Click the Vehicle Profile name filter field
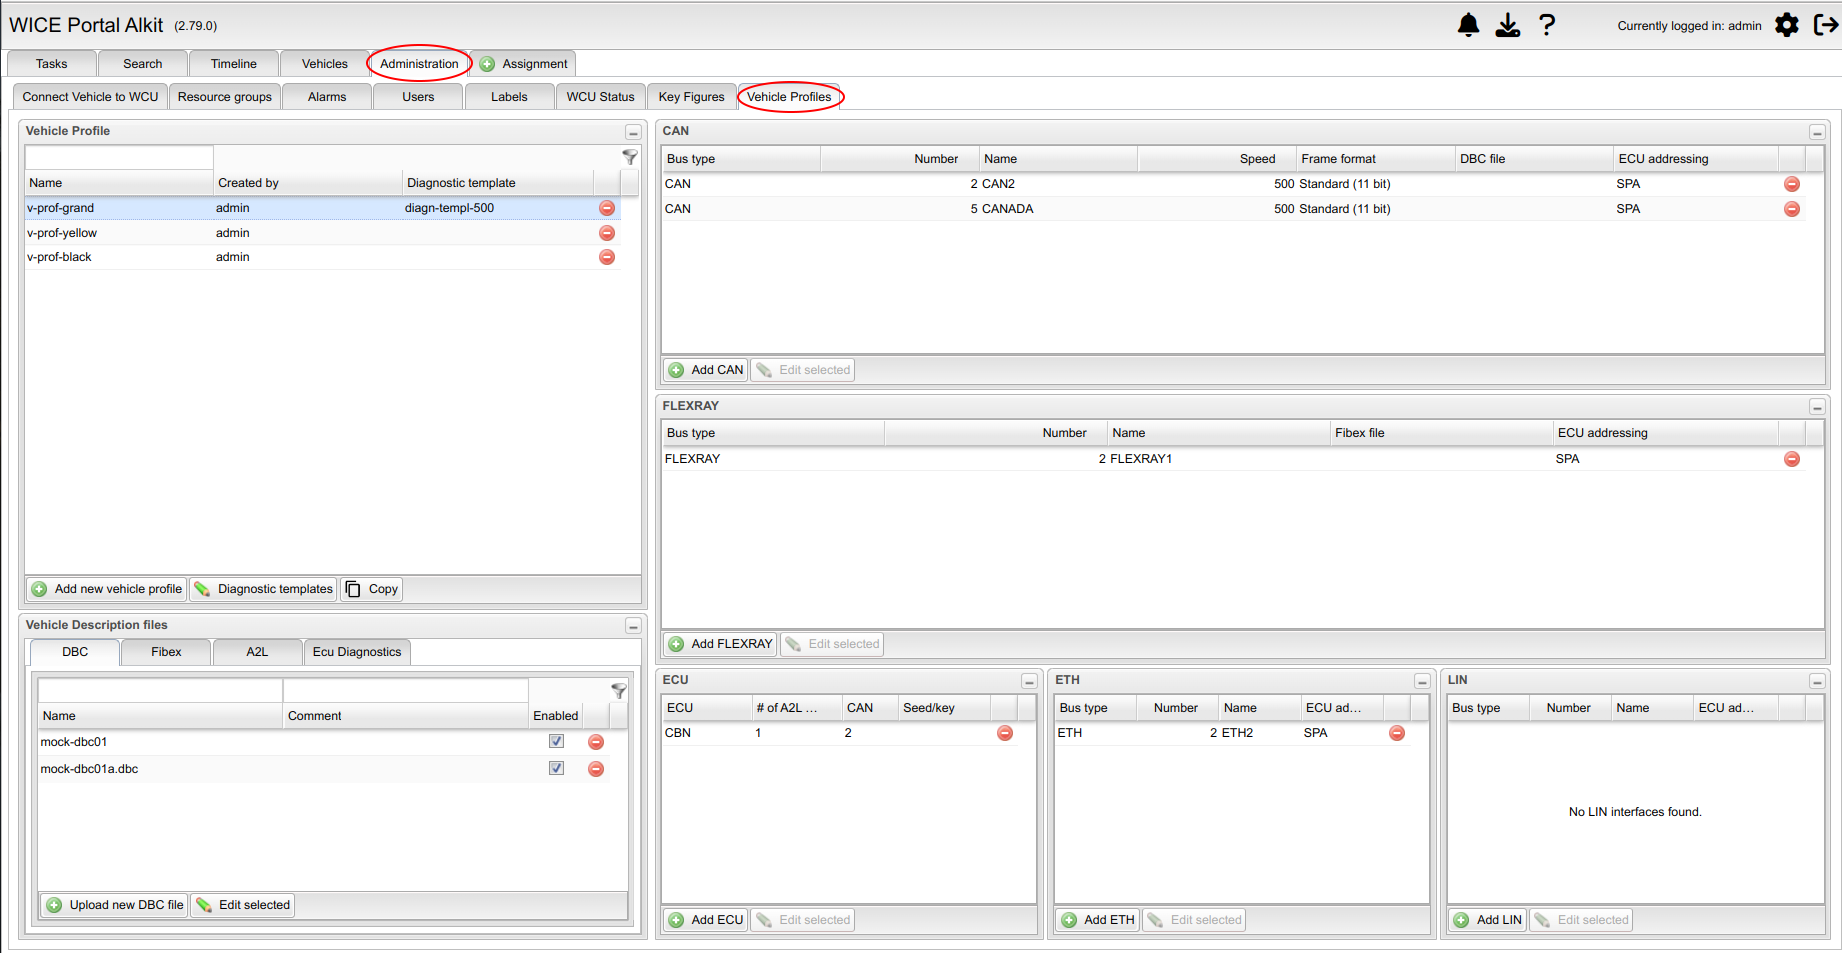 (119, 158)
